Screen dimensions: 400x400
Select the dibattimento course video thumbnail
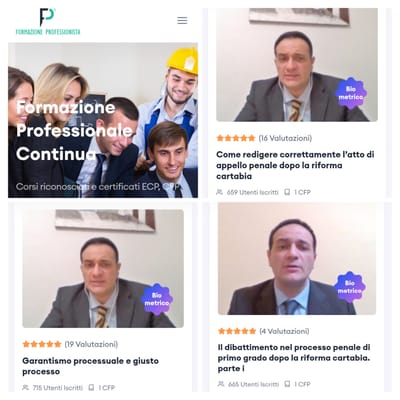297,258
